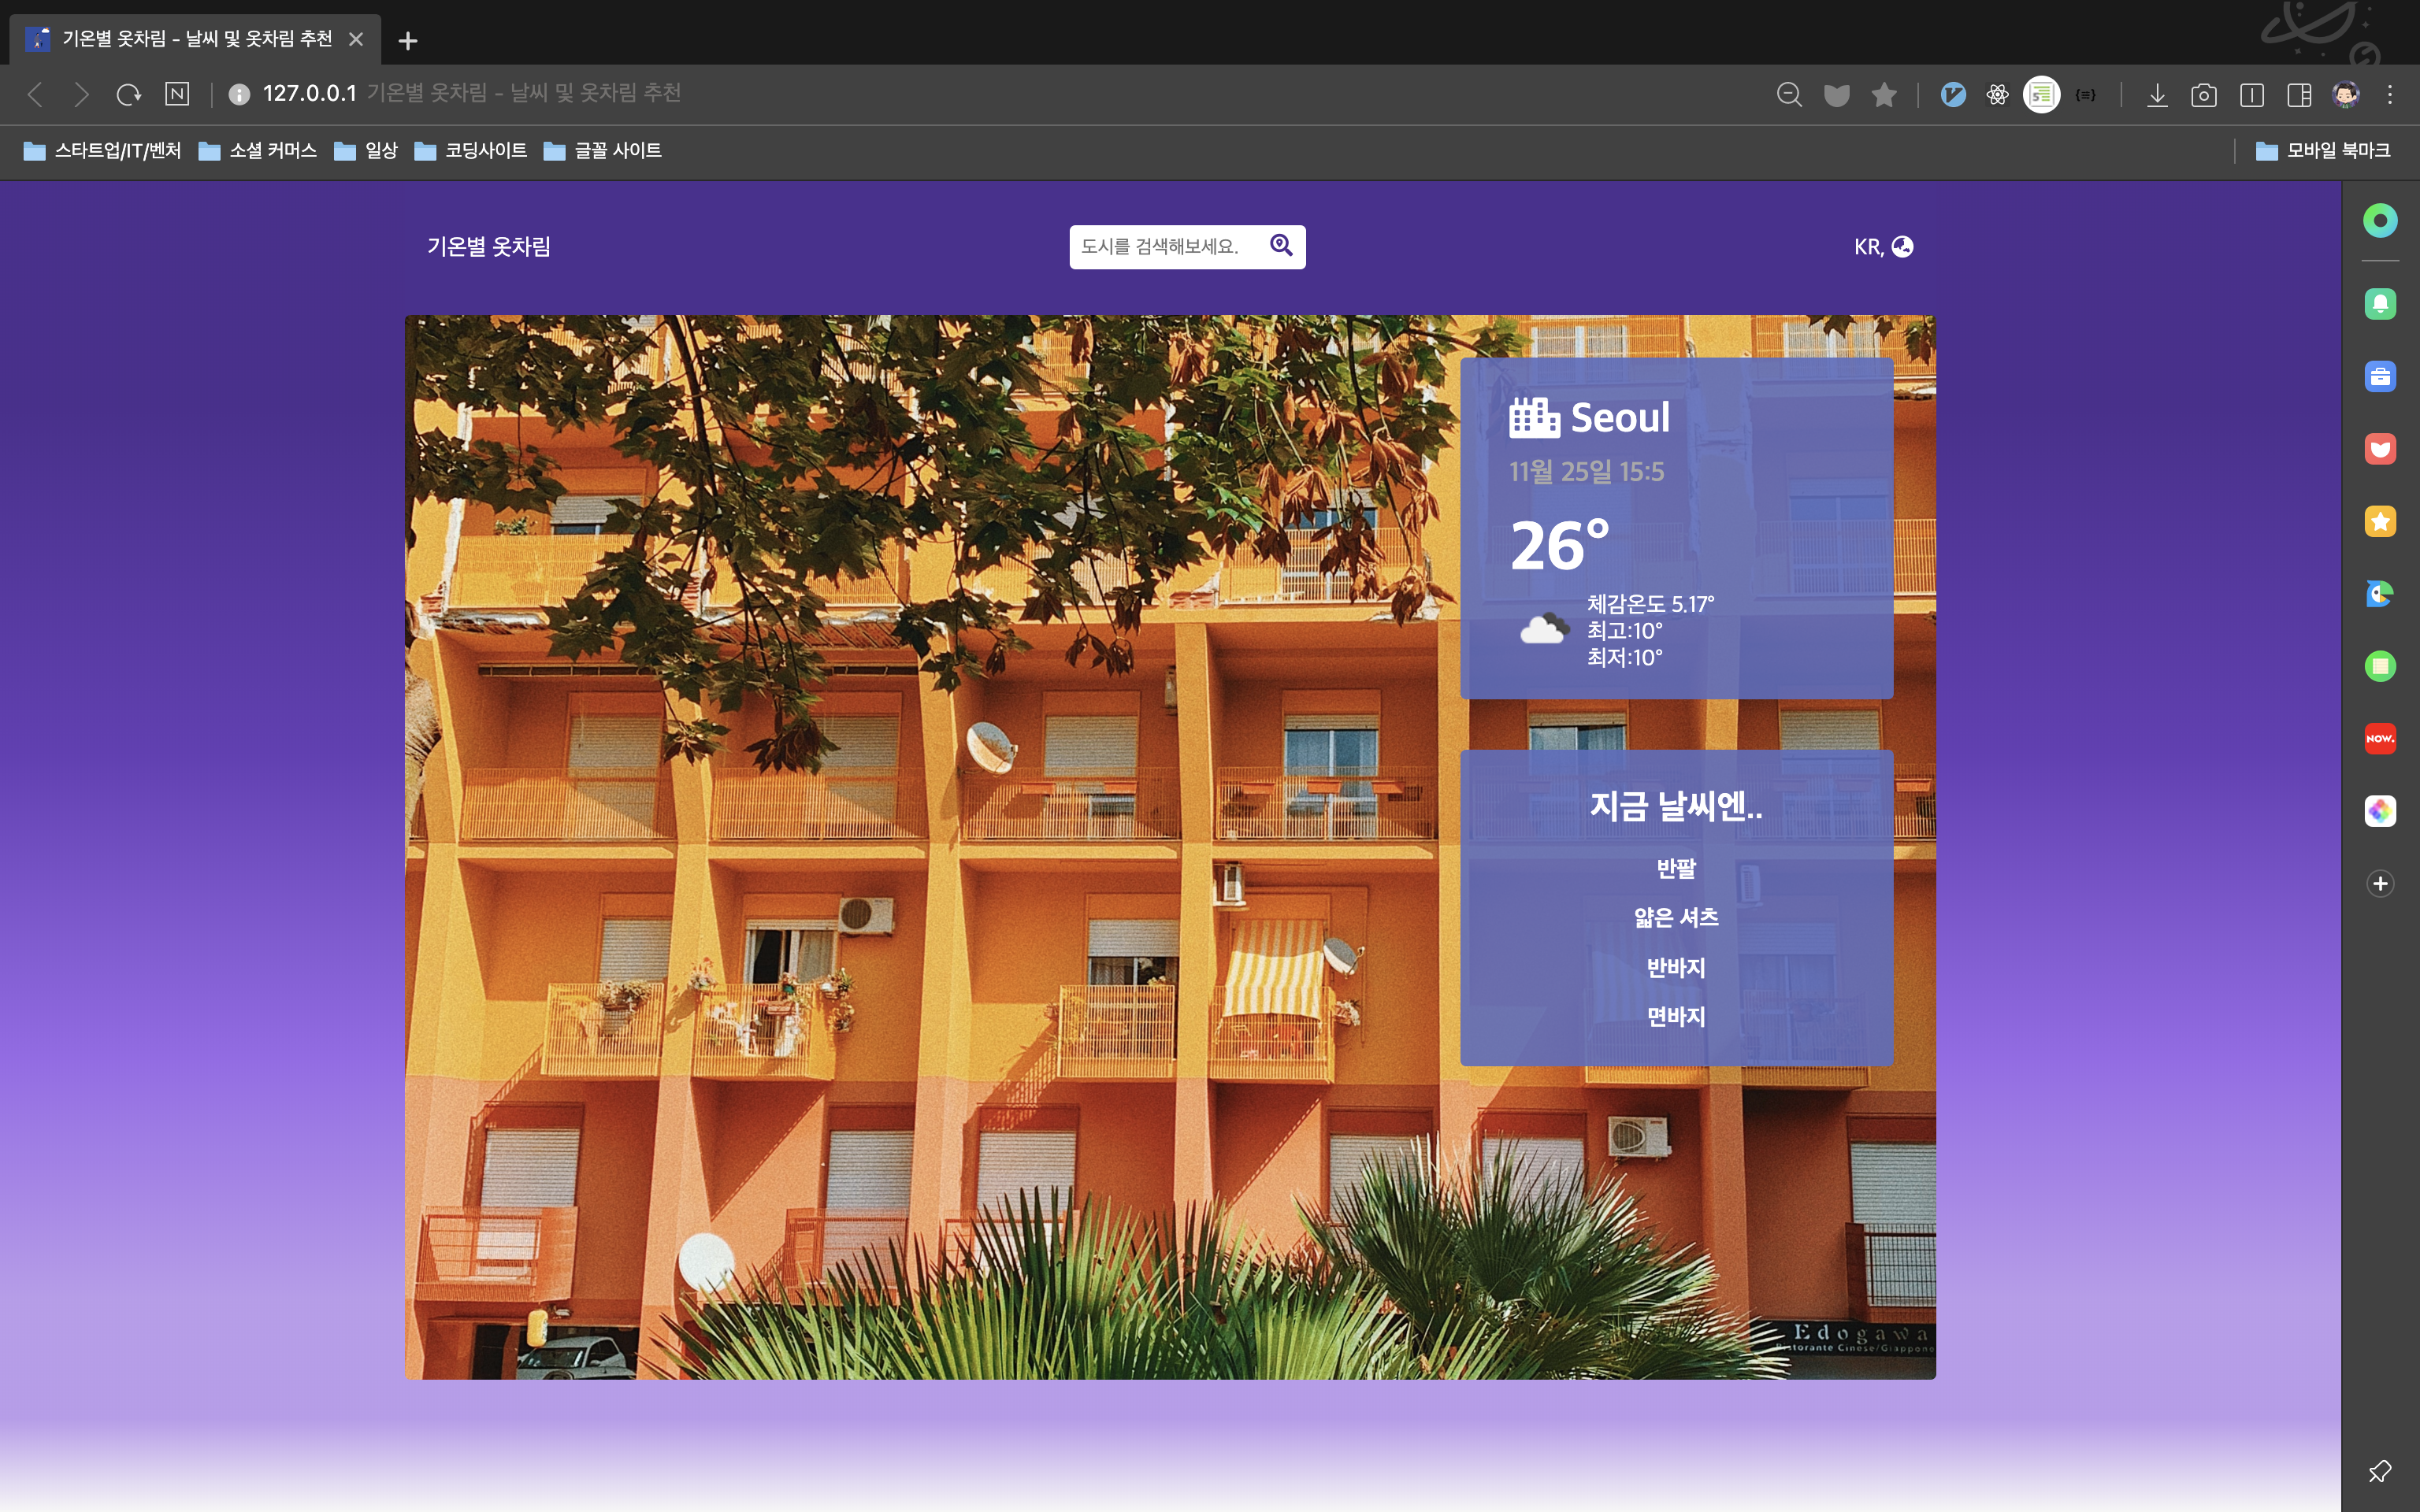This screenshot has height=1512, width=2420.
Task: Click the bookmark star icon in the address bar
Action: click(1884, 95)
